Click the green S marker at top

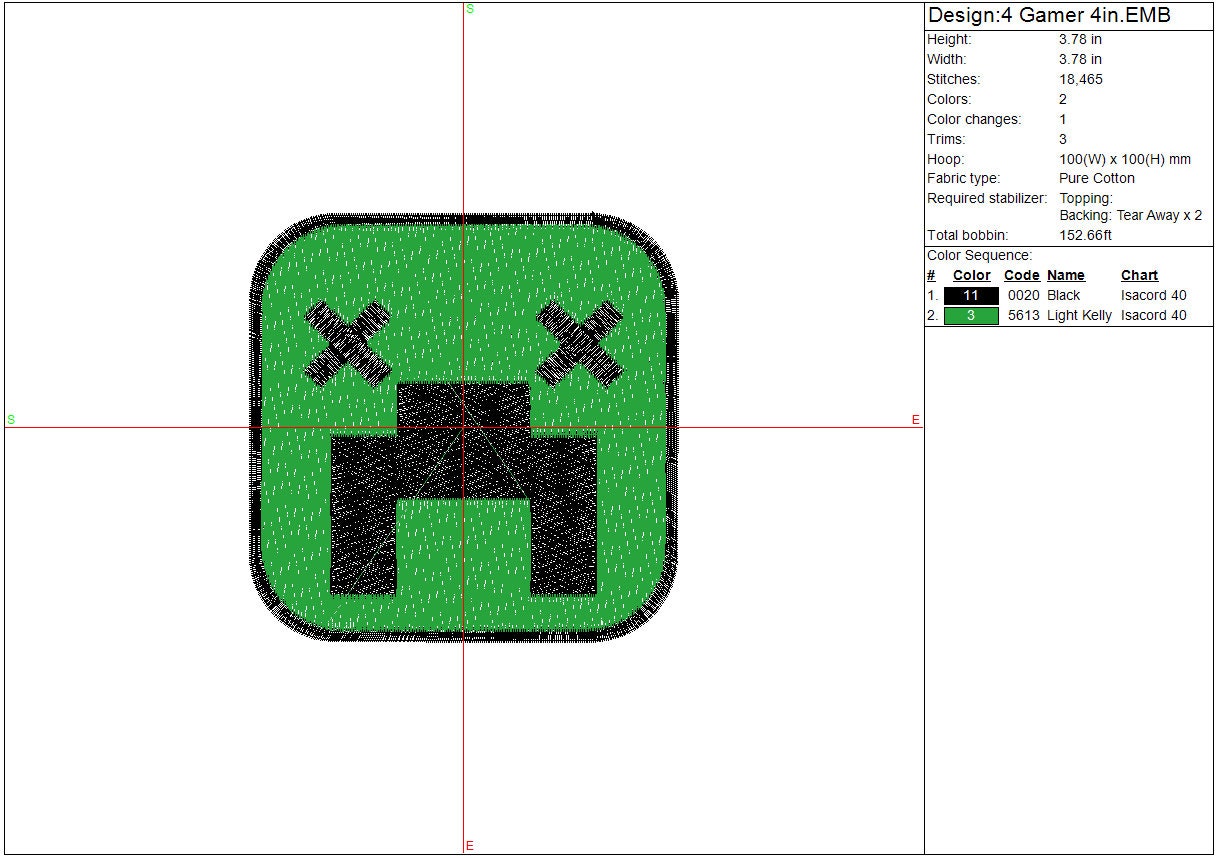click(470, 9)
